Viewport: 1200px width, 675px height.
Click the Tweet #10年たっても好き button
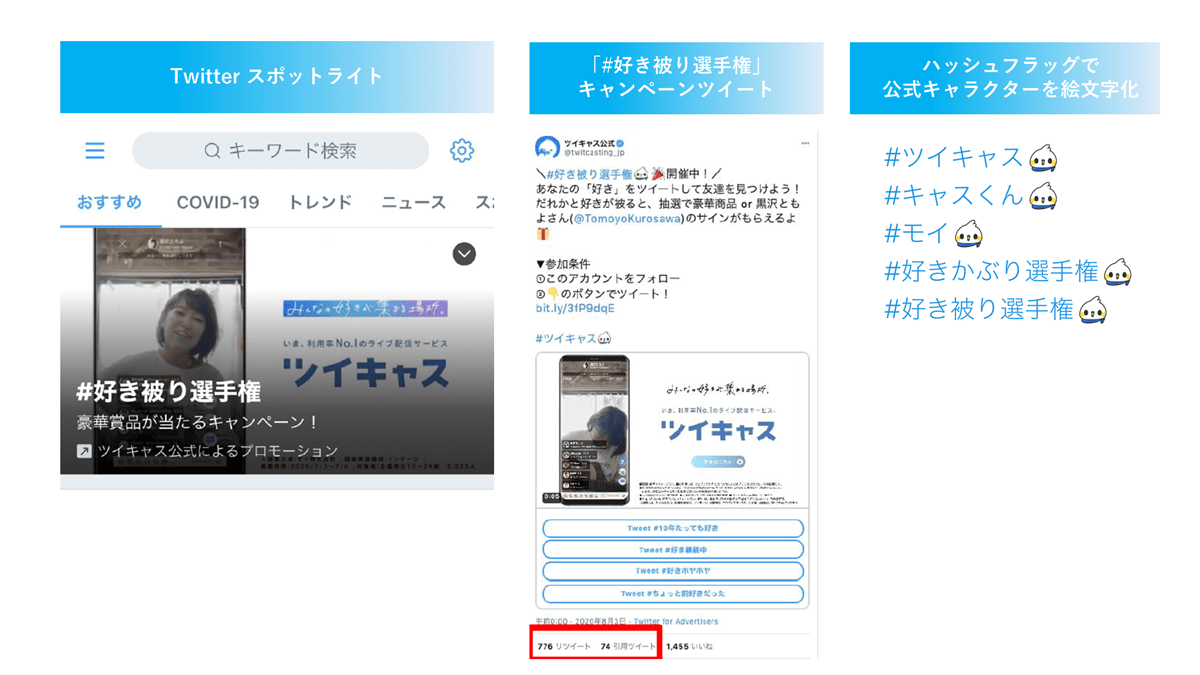click(672, 528)
